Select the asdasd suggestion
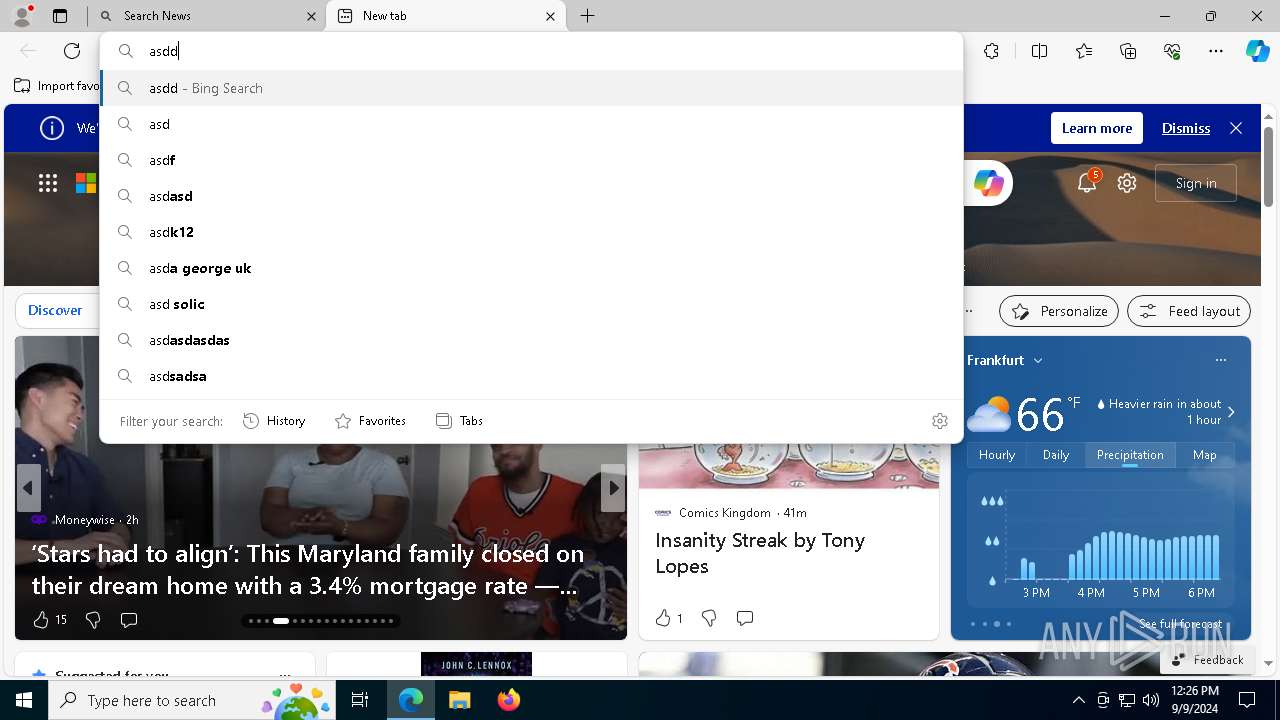1280x720 pixels. [531, 196]
